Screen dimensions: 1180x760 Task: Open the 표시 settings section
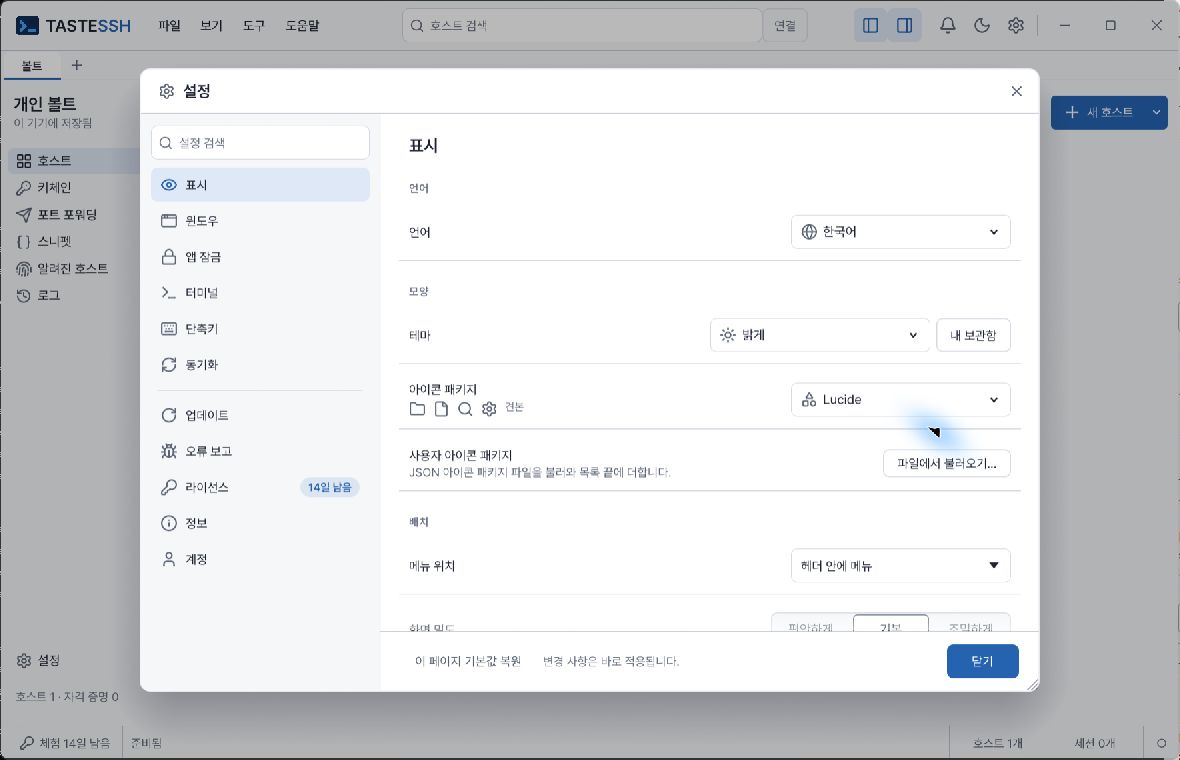[x=260, y=185]
